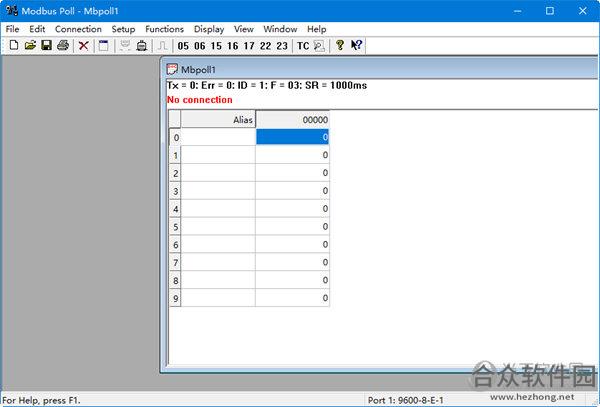Click the grayed-out connect icon
Image resolution: width=600 pixels, height=407 pixels.
click(x=125, y=46)
